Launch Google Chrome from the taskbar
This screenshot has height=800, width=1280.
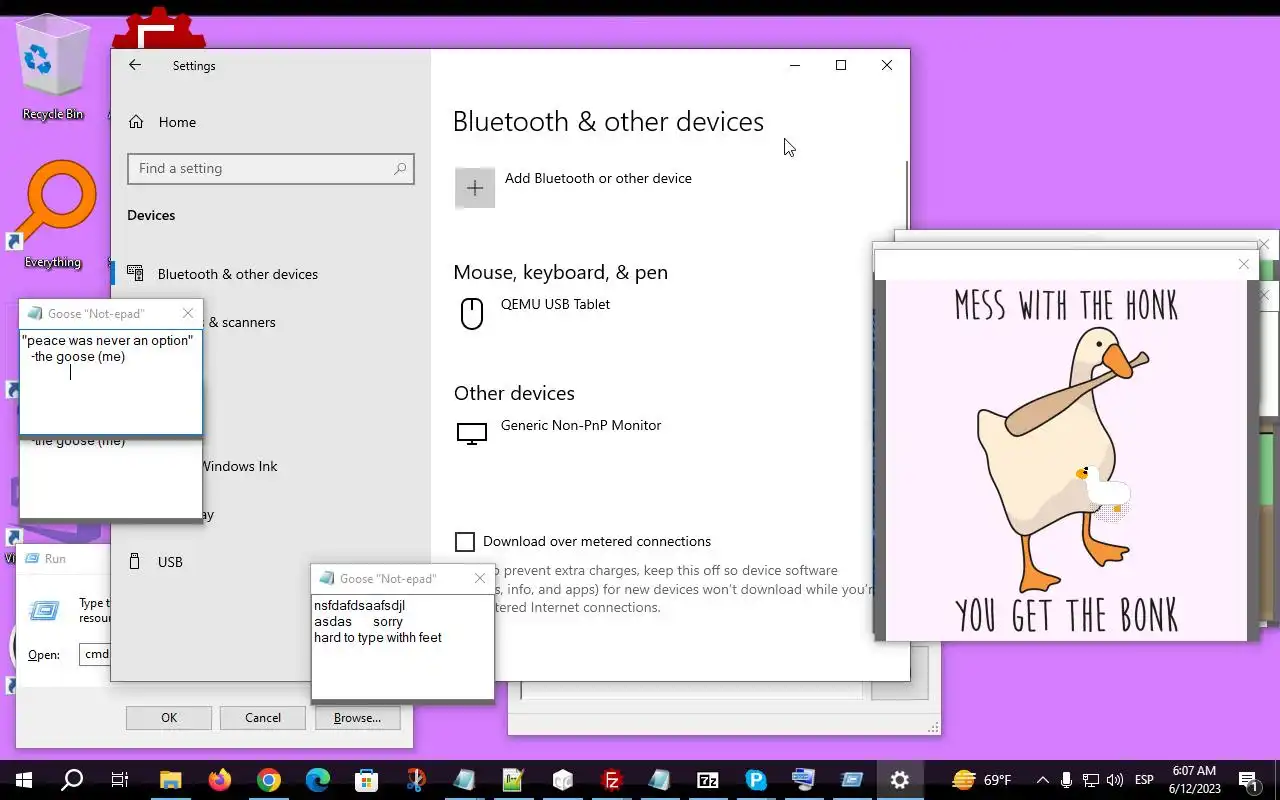[268, 780]
